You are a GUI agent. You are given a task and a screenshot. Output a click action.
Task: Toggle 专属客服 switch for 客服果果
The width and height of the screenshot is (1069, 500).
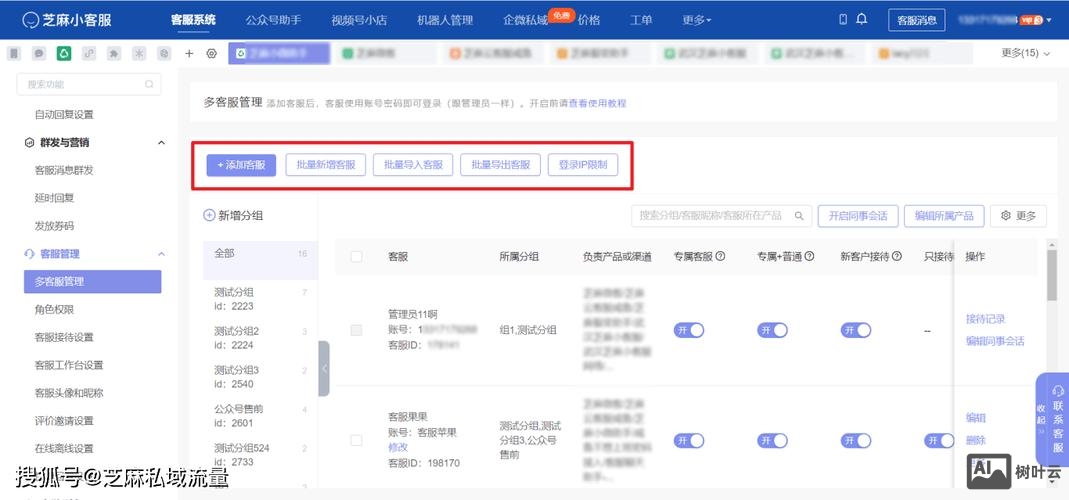(x=689, y=441)
